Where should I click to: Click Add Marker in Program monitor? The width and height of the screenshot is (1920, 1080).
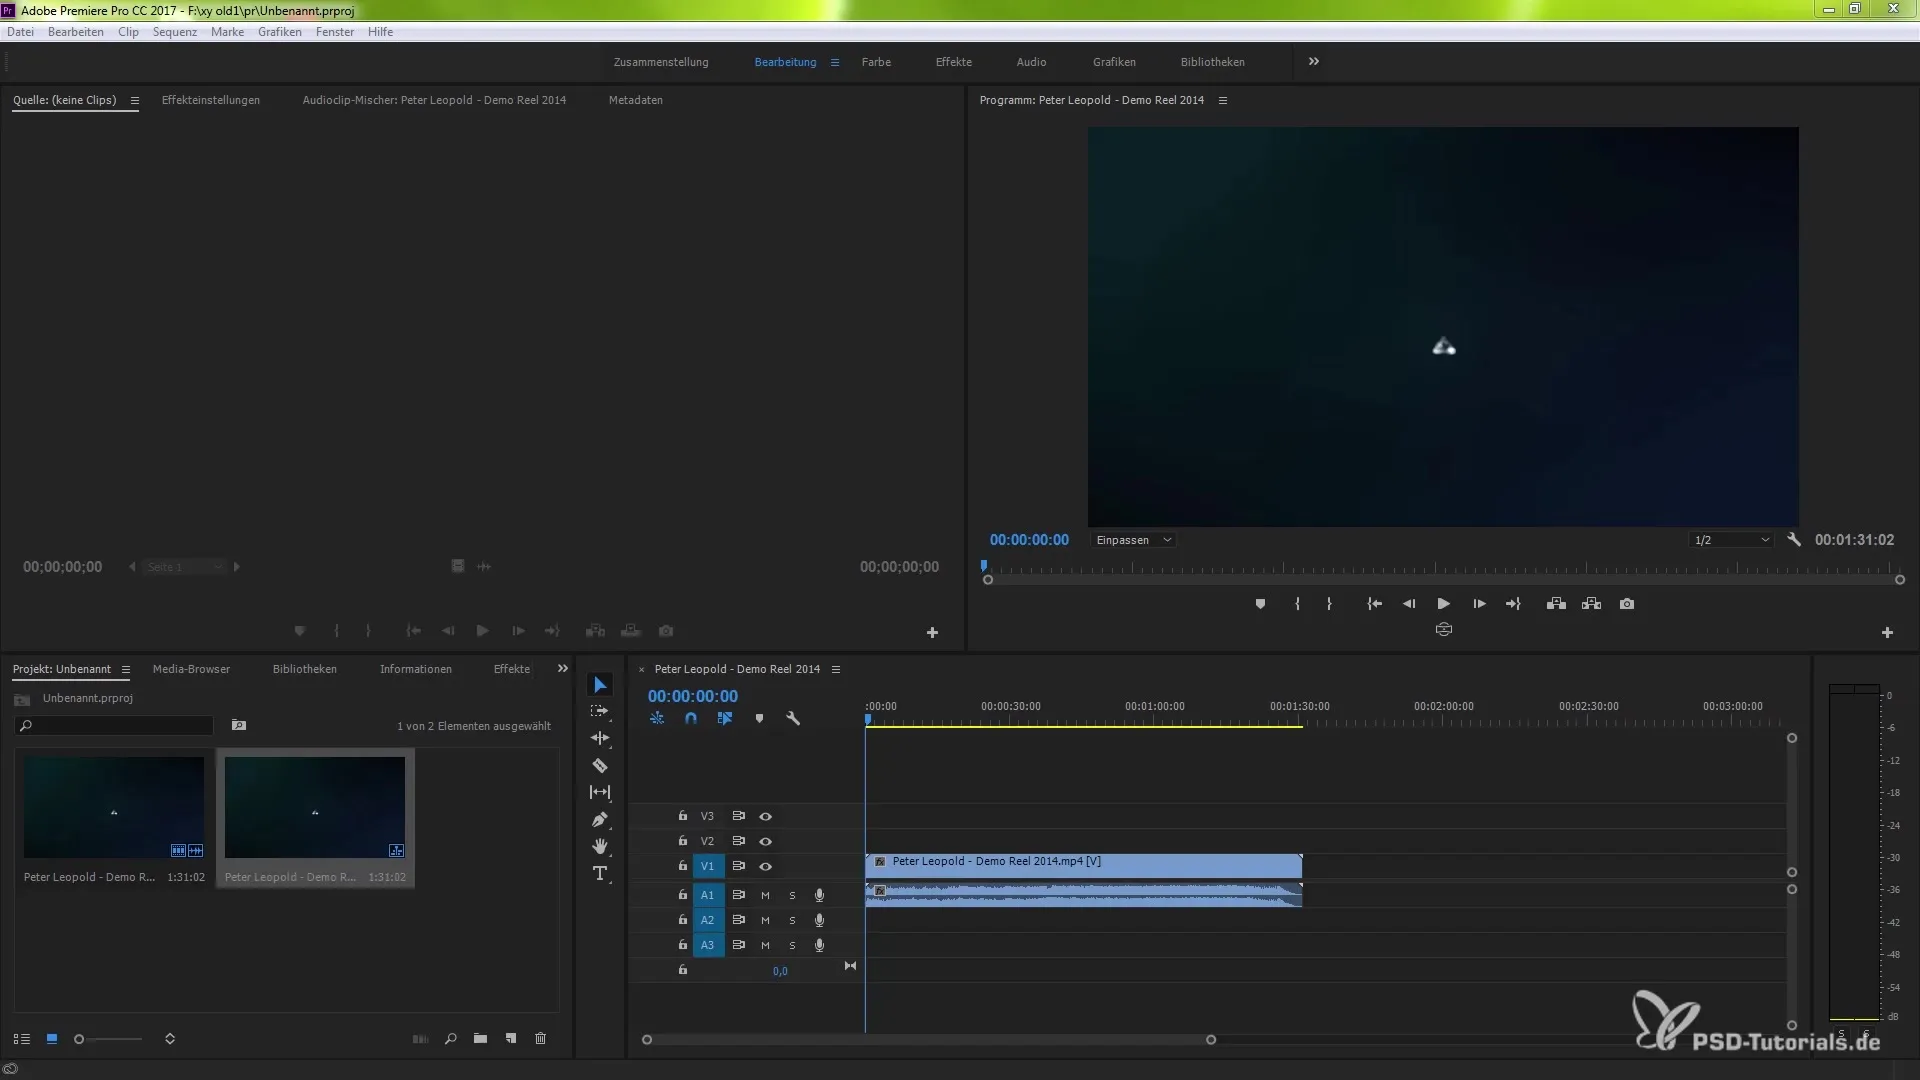(1260, 604)
